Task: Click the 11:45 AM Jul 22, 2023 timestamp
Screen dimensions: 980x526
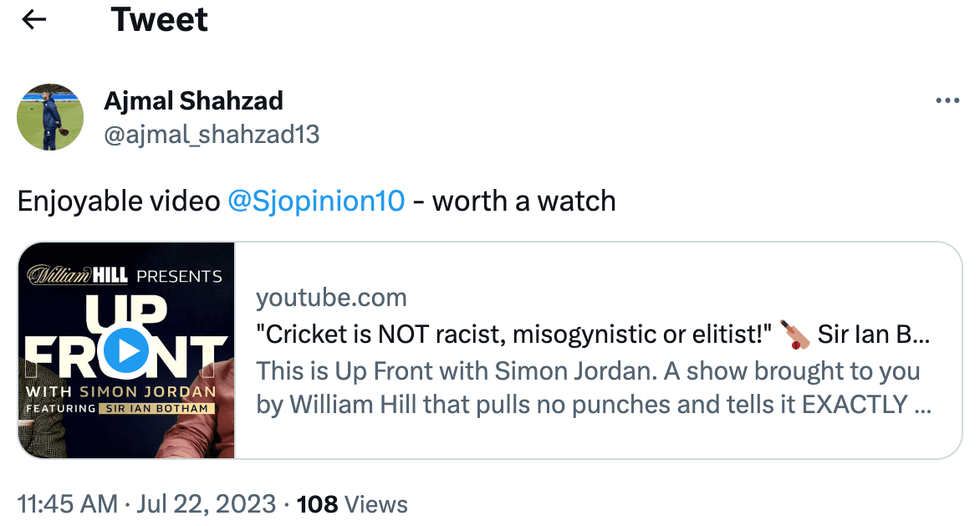Action: (x=146, y=504)
